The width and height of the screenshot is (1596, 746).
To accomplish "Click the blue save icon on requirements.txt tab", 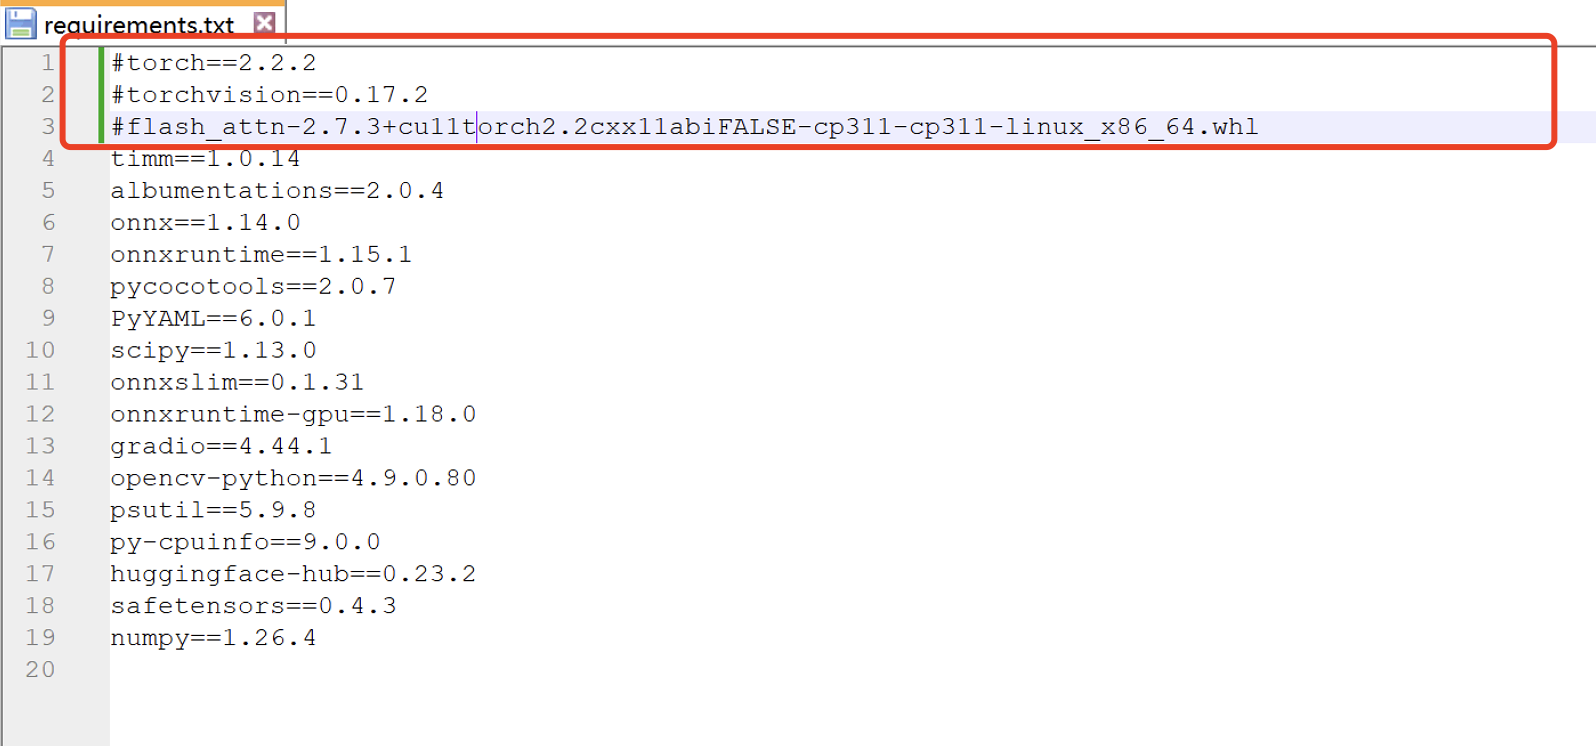I will [20, 23].
